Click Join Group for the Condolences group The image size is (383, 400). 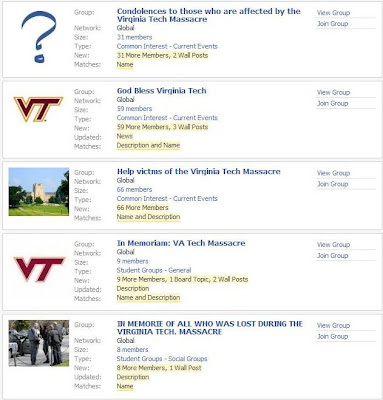point(332,24)
